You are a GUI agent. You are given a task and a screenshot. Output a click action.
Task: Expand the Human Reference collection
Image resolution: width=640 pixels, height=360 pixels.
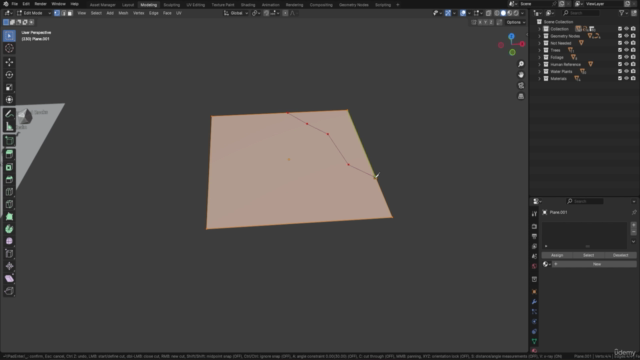[x=540, y=64]
